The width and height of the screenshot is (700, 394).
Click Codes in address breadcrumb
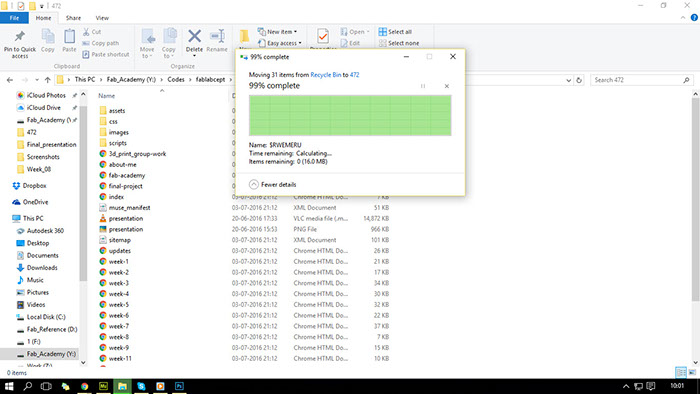[x=176, y=79]
